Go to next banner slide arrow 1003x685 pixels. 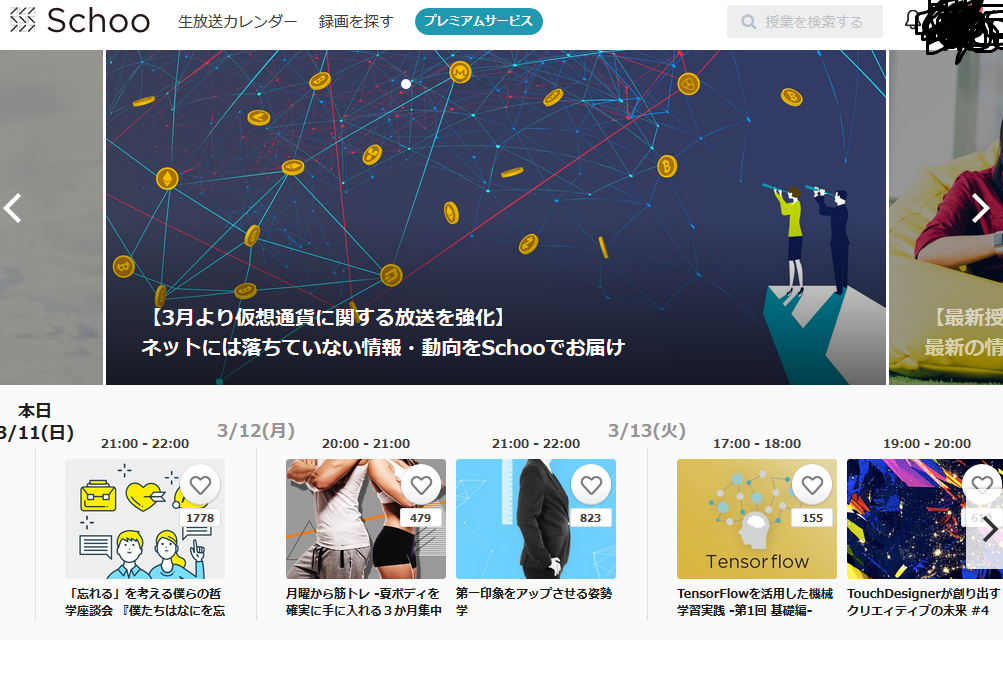tap(981, 208)
